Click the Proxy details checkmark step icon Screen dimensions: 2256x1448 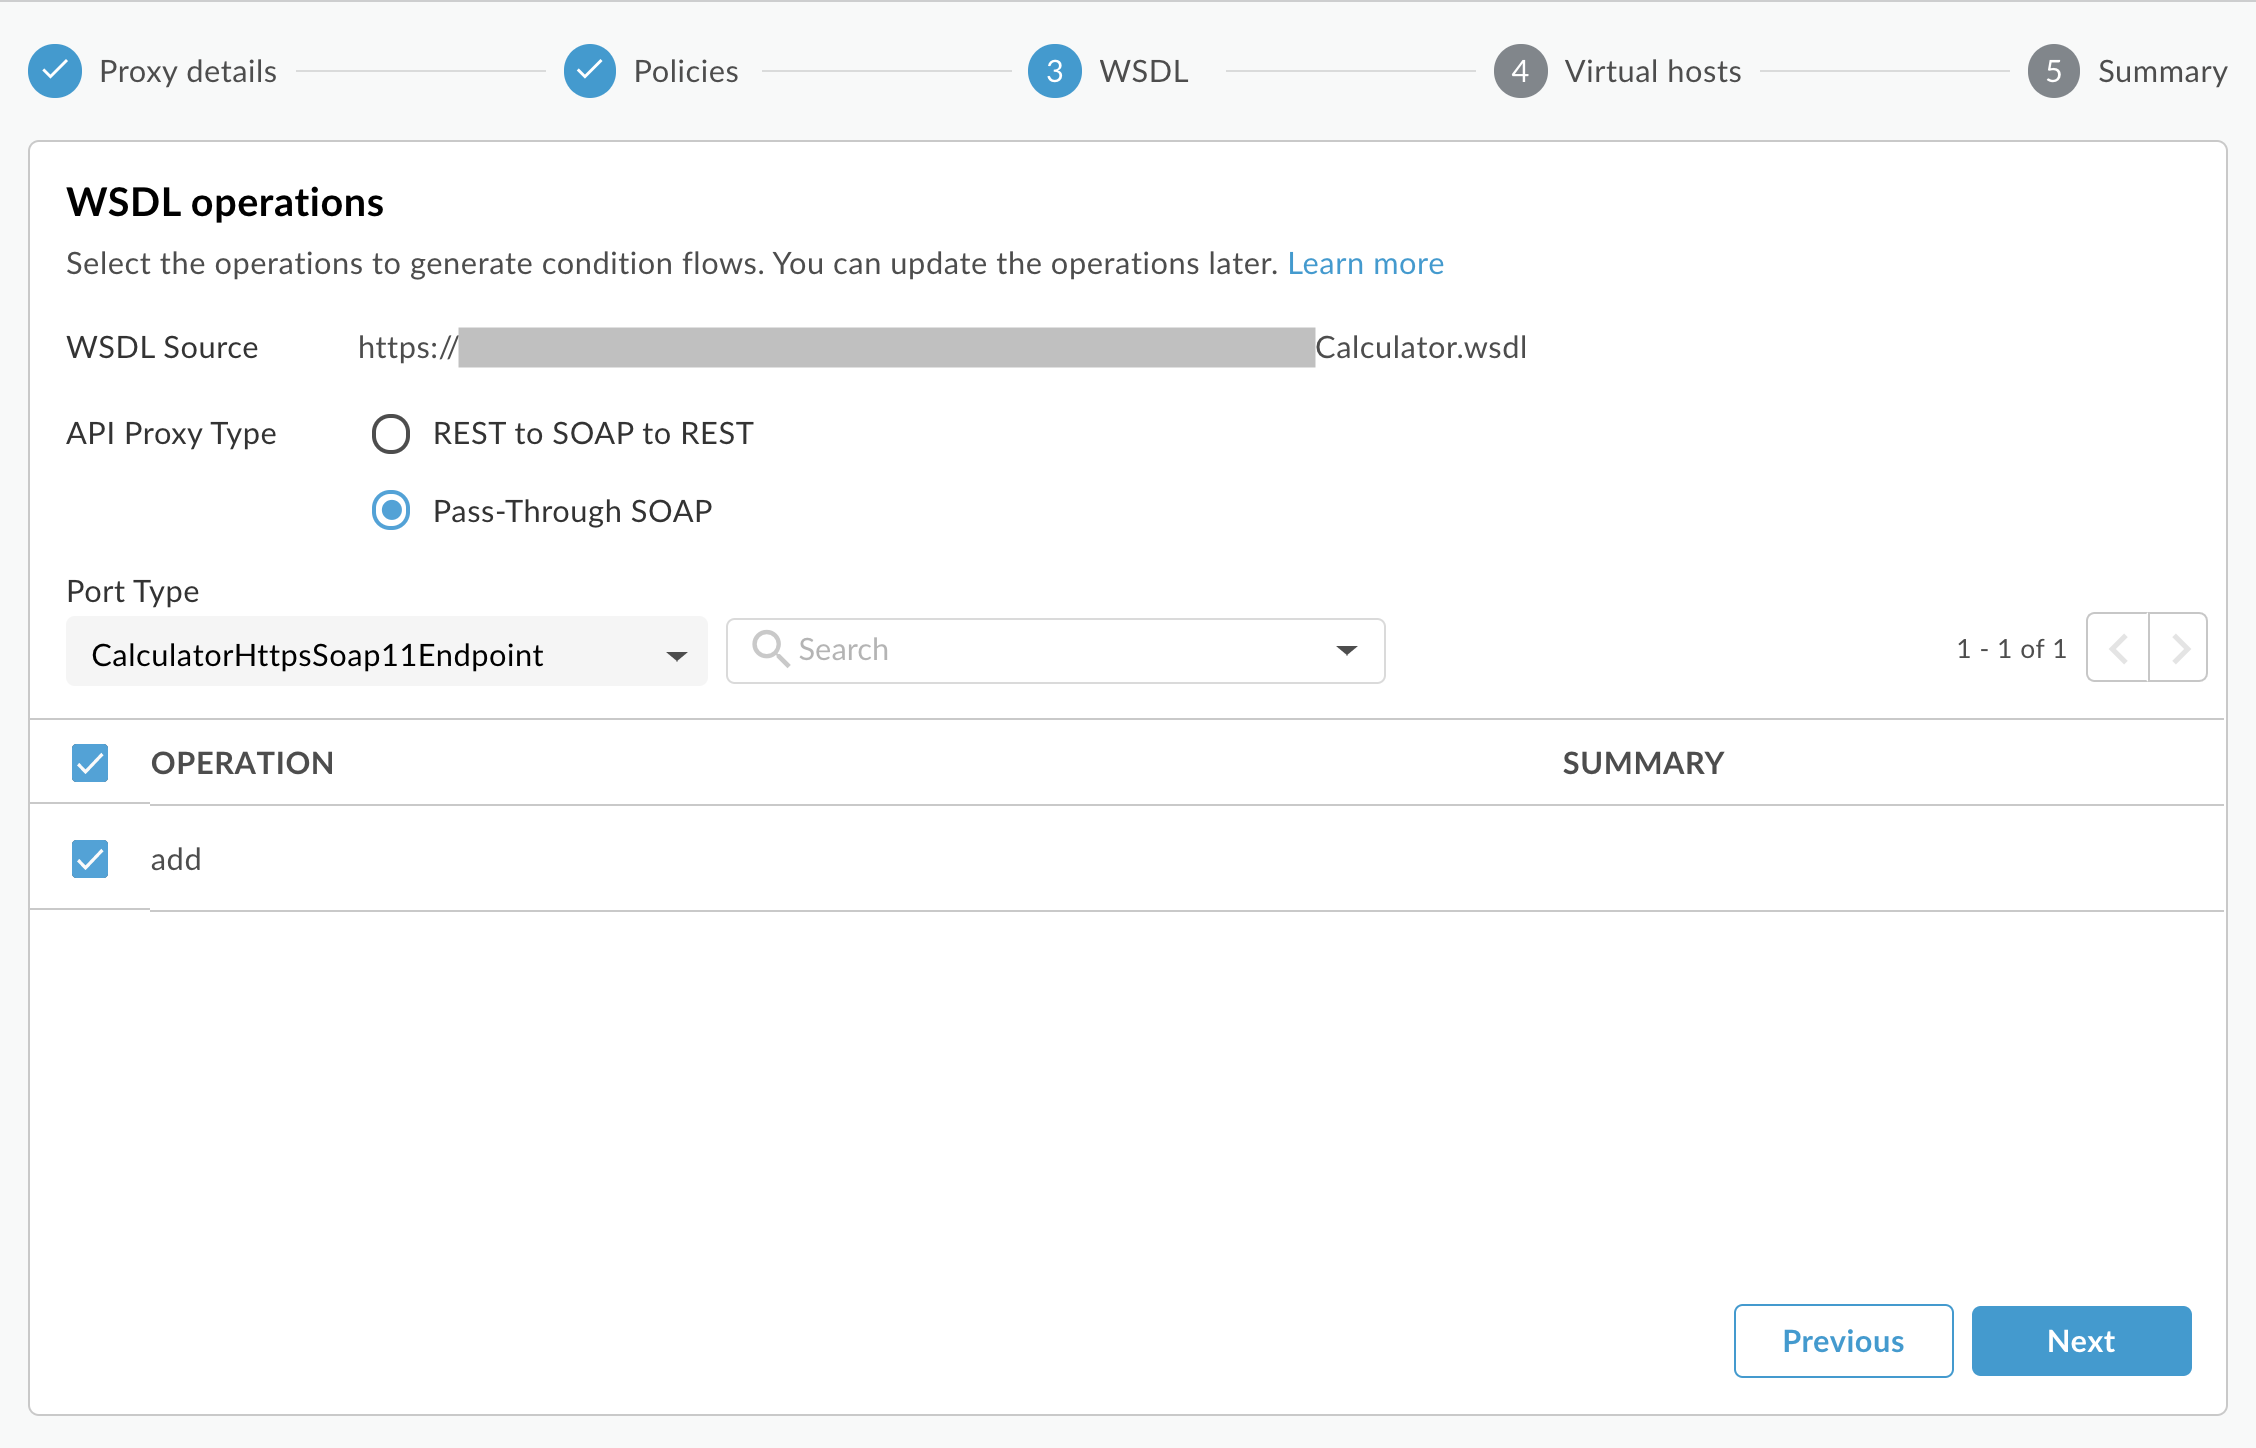point(55,71)
